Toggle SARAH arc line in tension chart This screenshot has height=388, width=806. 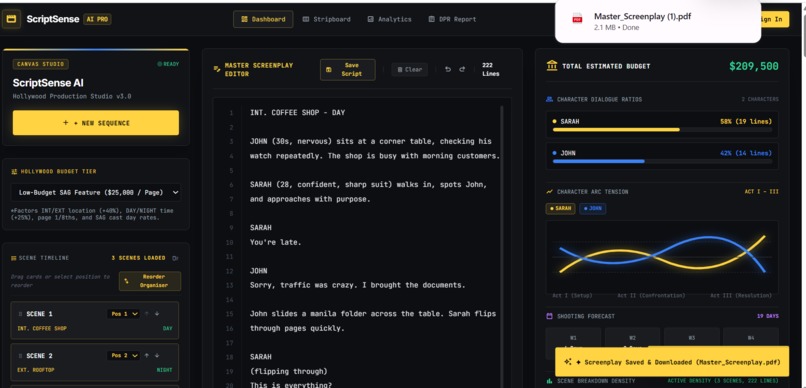point(560,209)
